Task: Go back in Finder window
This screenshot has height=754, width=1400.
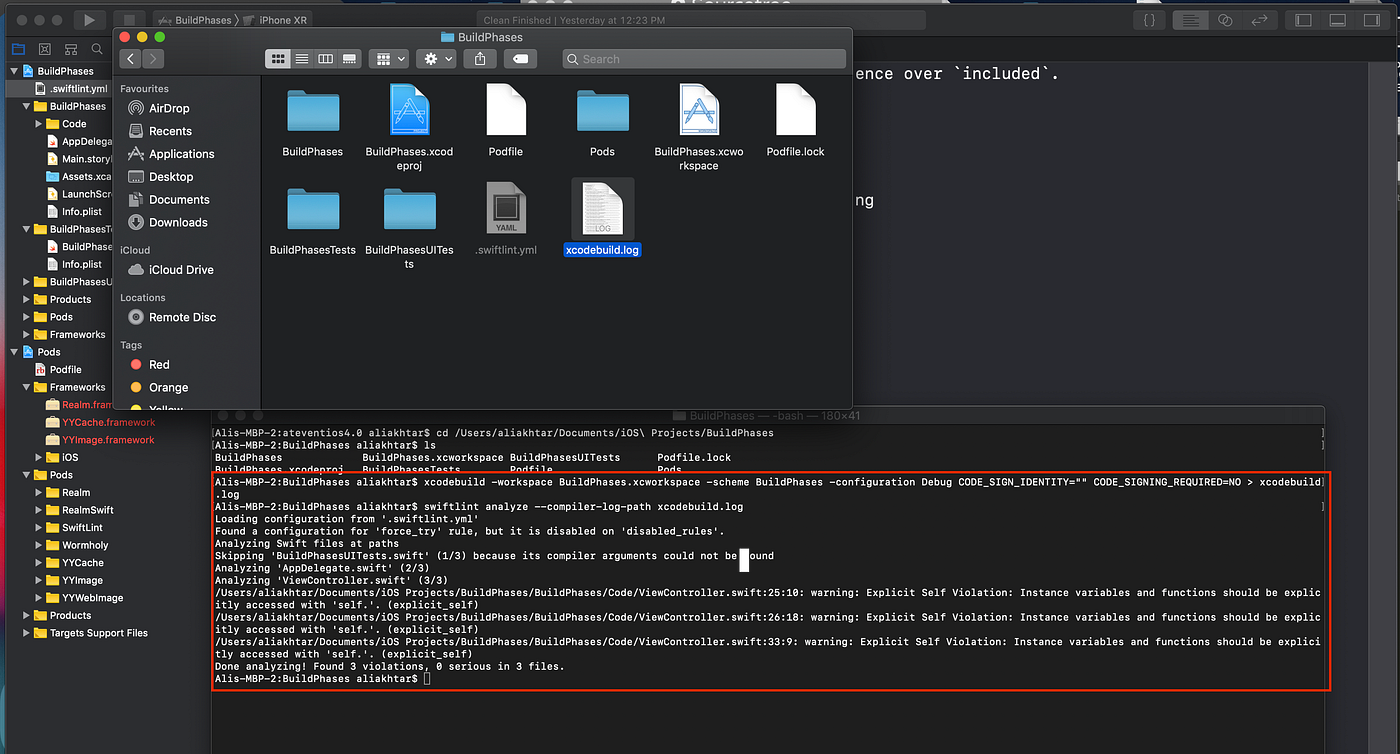Action: pyautogui.click(x=131, y=59)
